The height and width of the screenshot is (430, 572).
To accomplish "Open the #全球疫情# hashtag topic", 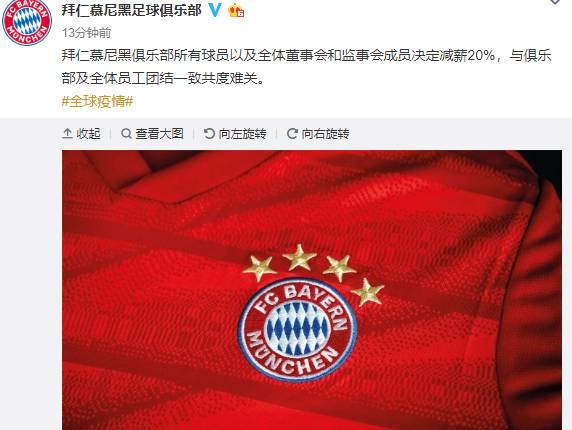I will pos(97,101).
